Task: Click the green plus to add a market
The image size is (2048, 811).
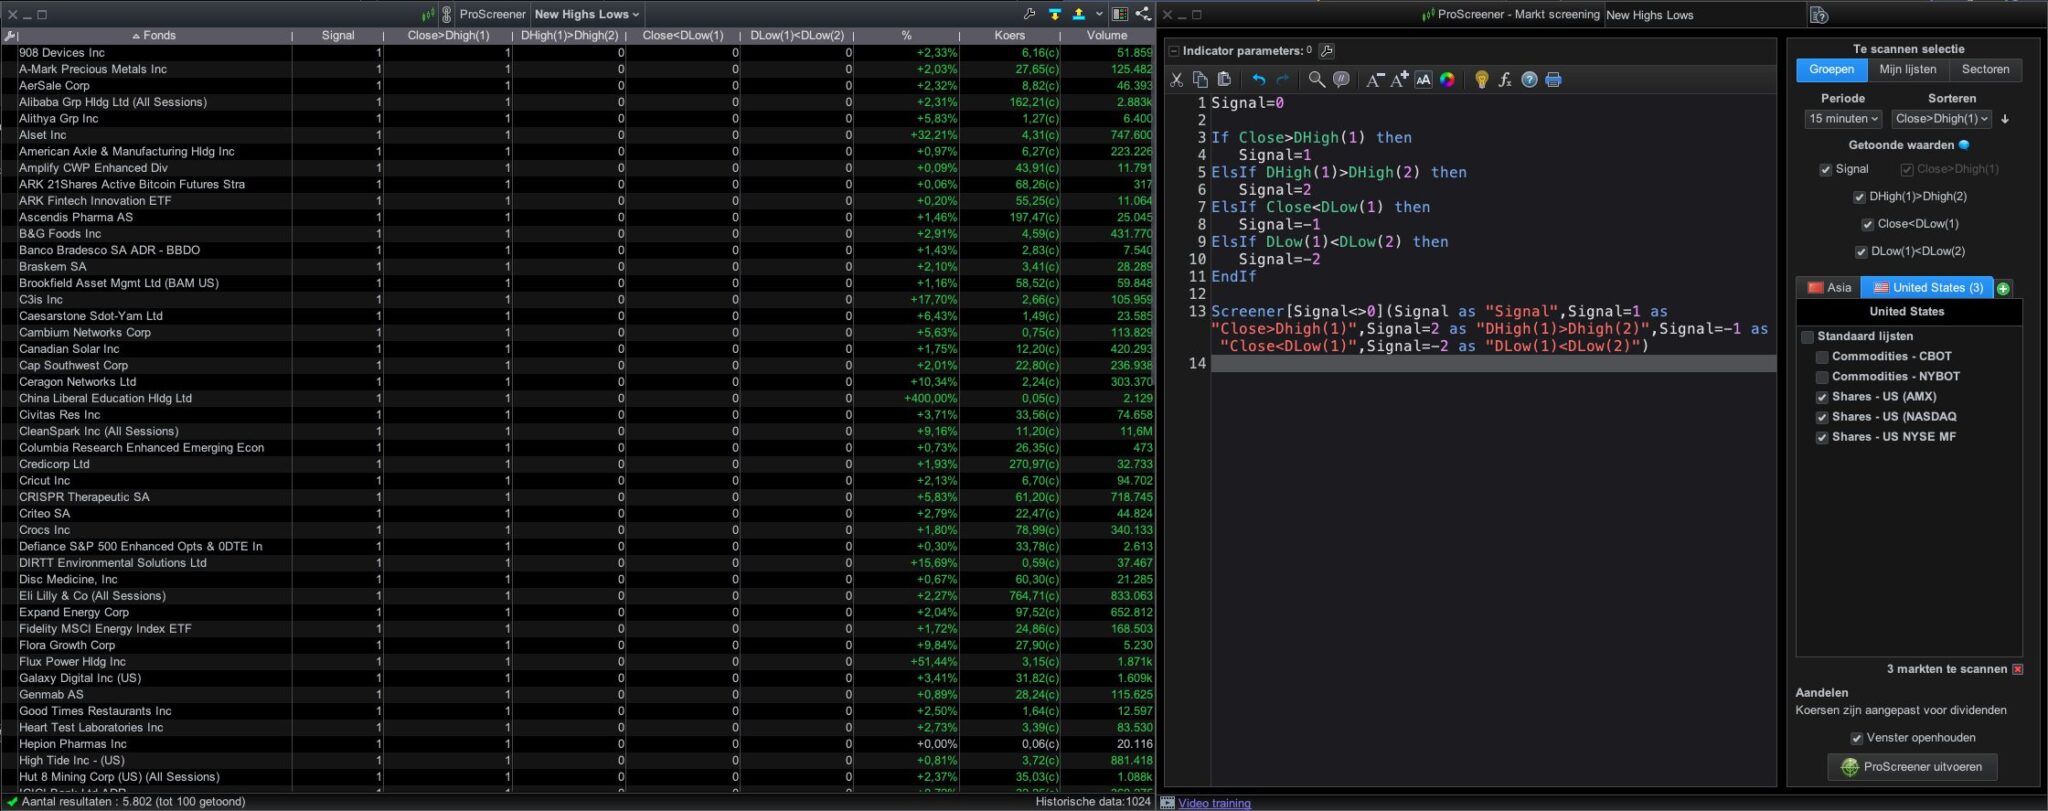Action: 2003,288
